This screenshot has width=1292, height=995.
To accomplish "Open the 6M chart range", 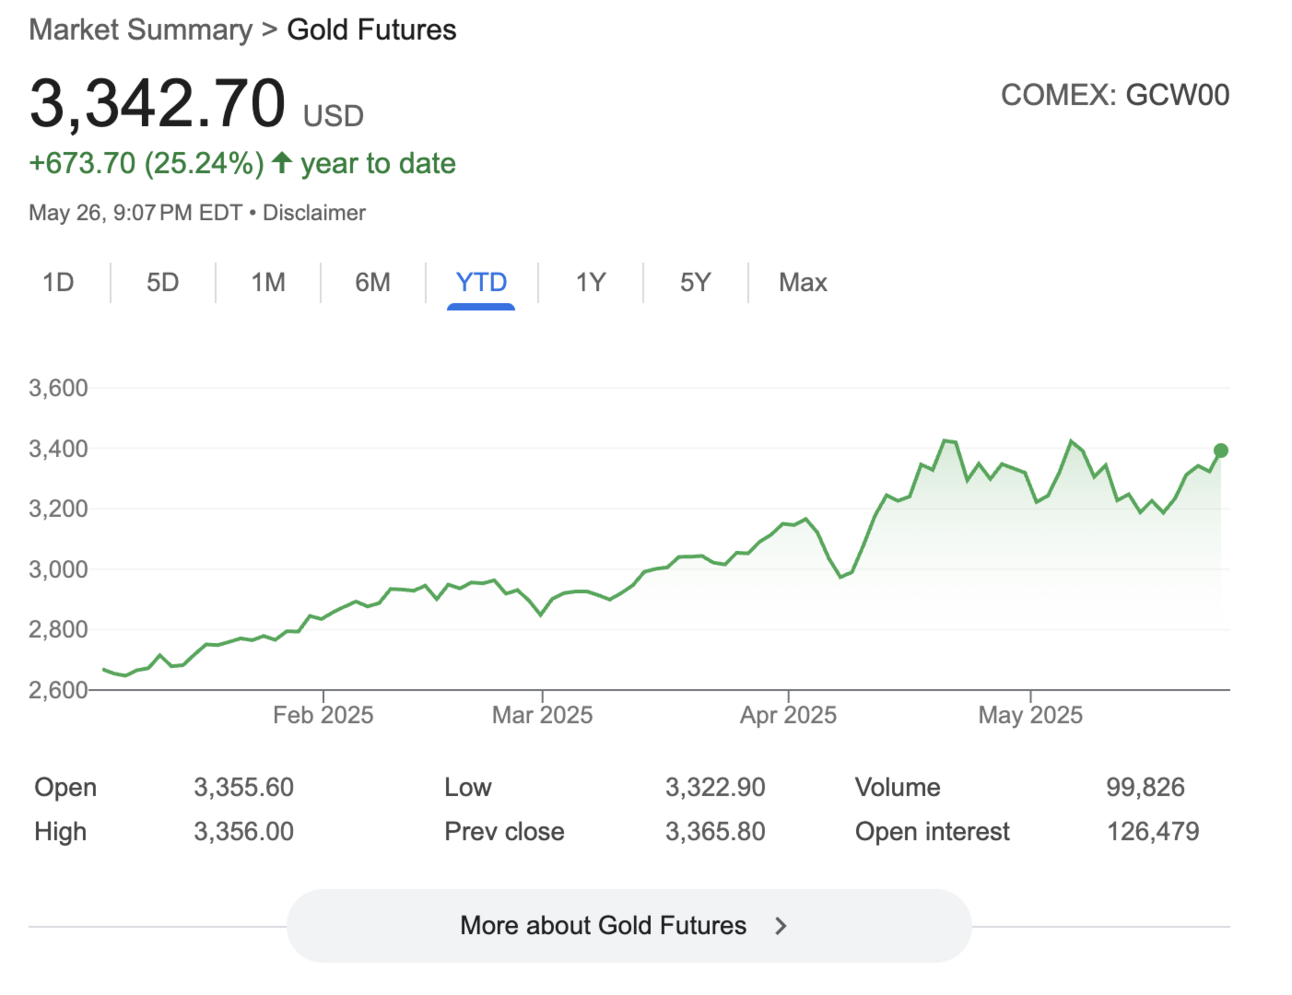I will [373, 283].
